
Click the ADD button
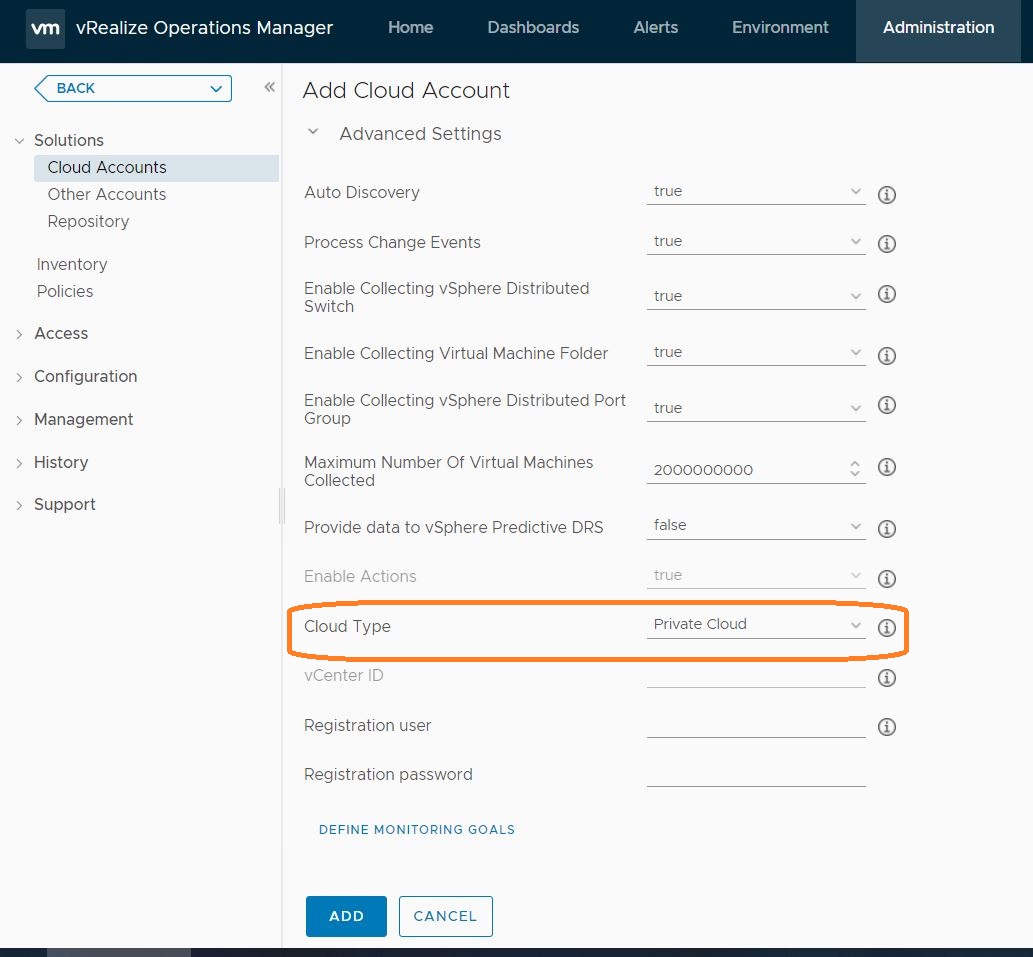[346, 916]
